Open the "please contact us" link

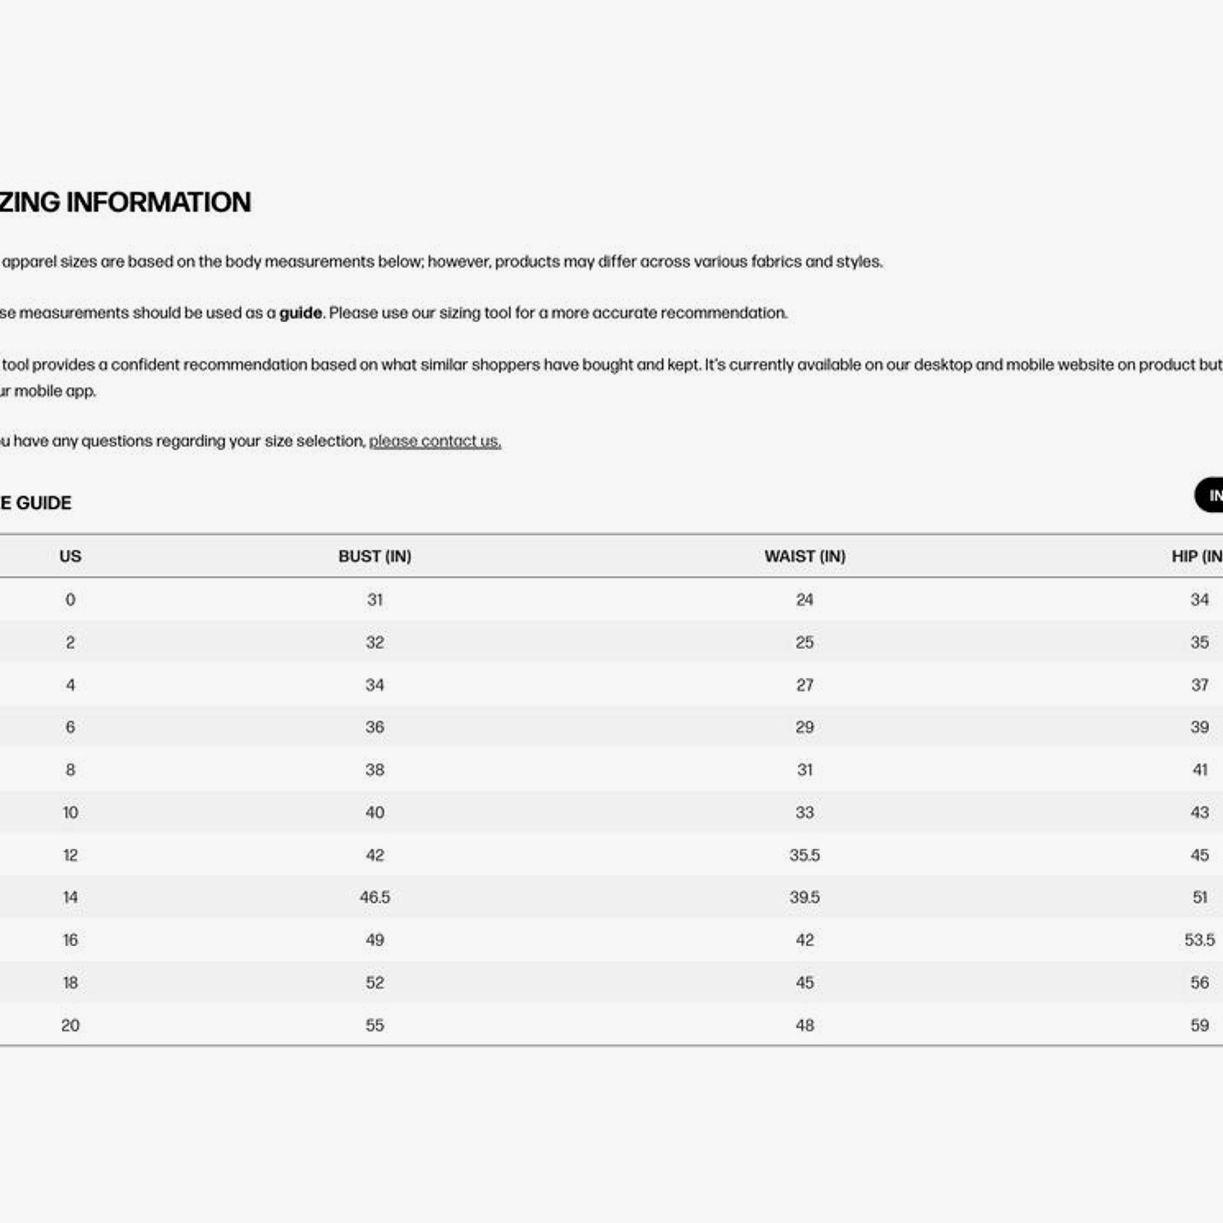(x=435, y=441)
